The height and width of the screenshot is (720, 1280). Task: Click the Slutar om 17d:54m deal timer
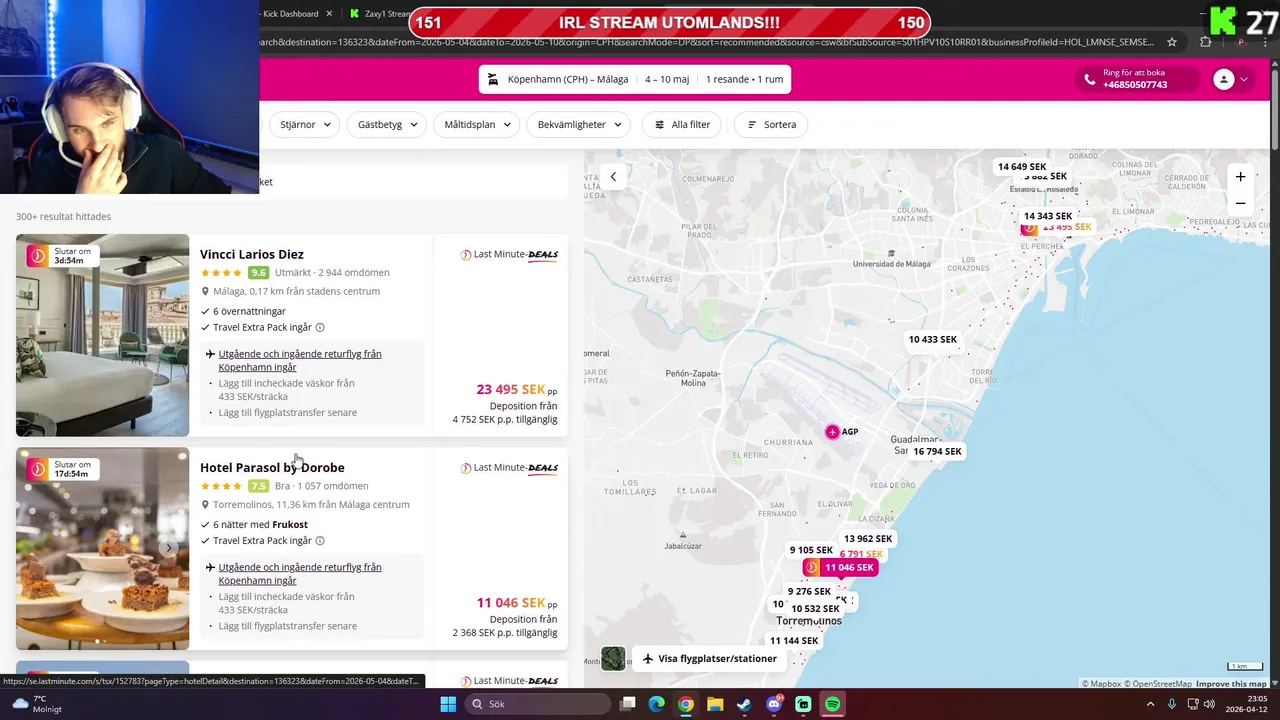click(x=62, y=469)
